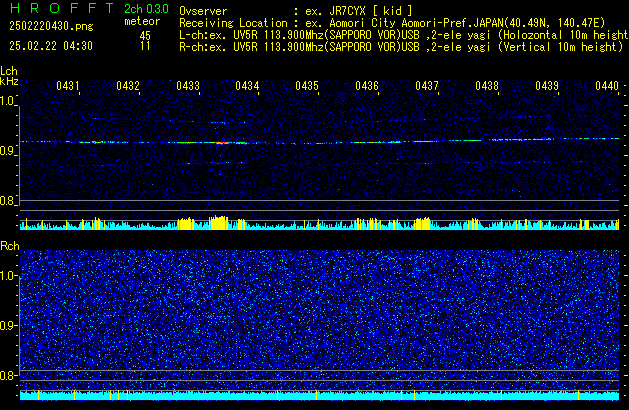629x410 pixels.
Task: Select the 0438 time marker
Action: click(487, 86)
